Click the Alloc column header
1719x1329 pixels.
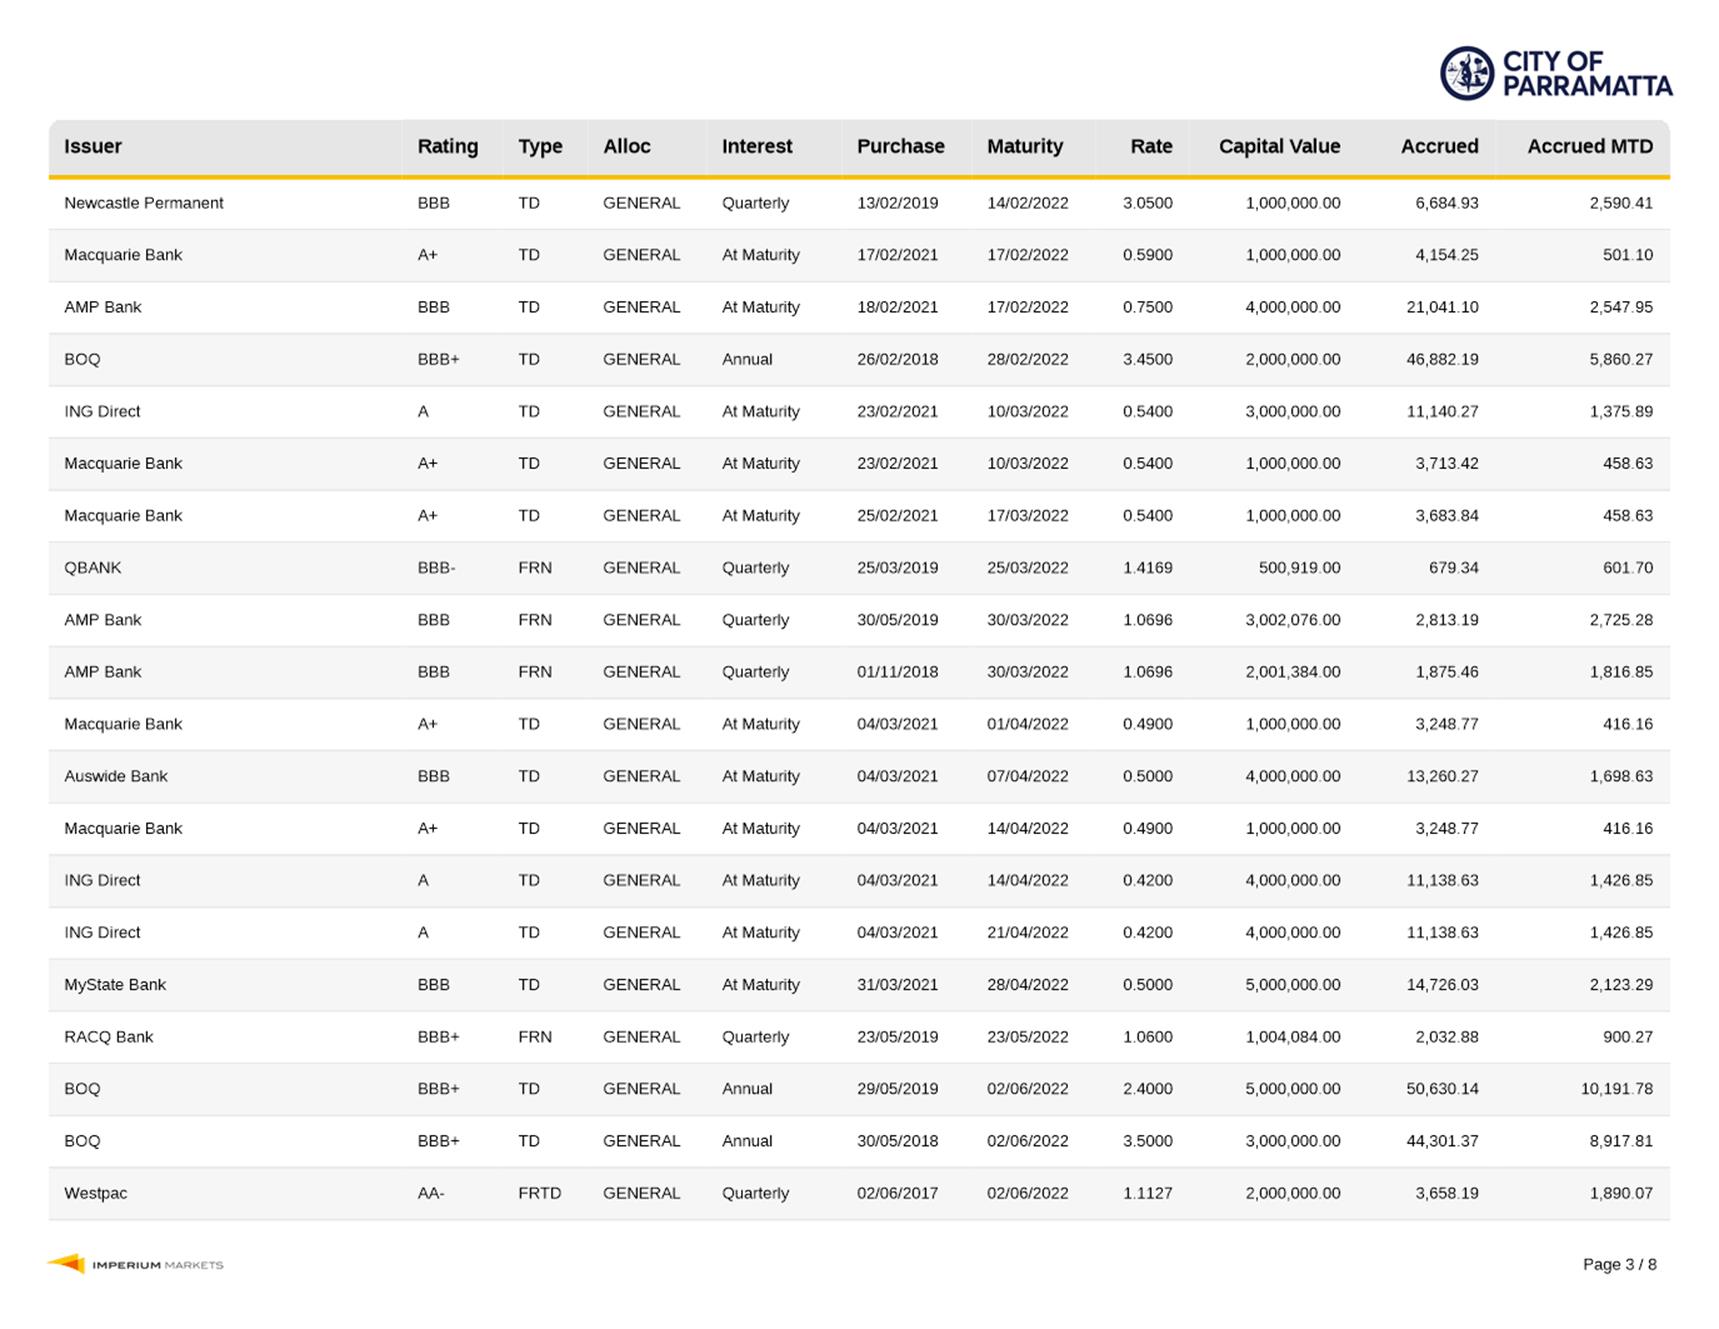tap(627, 146)
